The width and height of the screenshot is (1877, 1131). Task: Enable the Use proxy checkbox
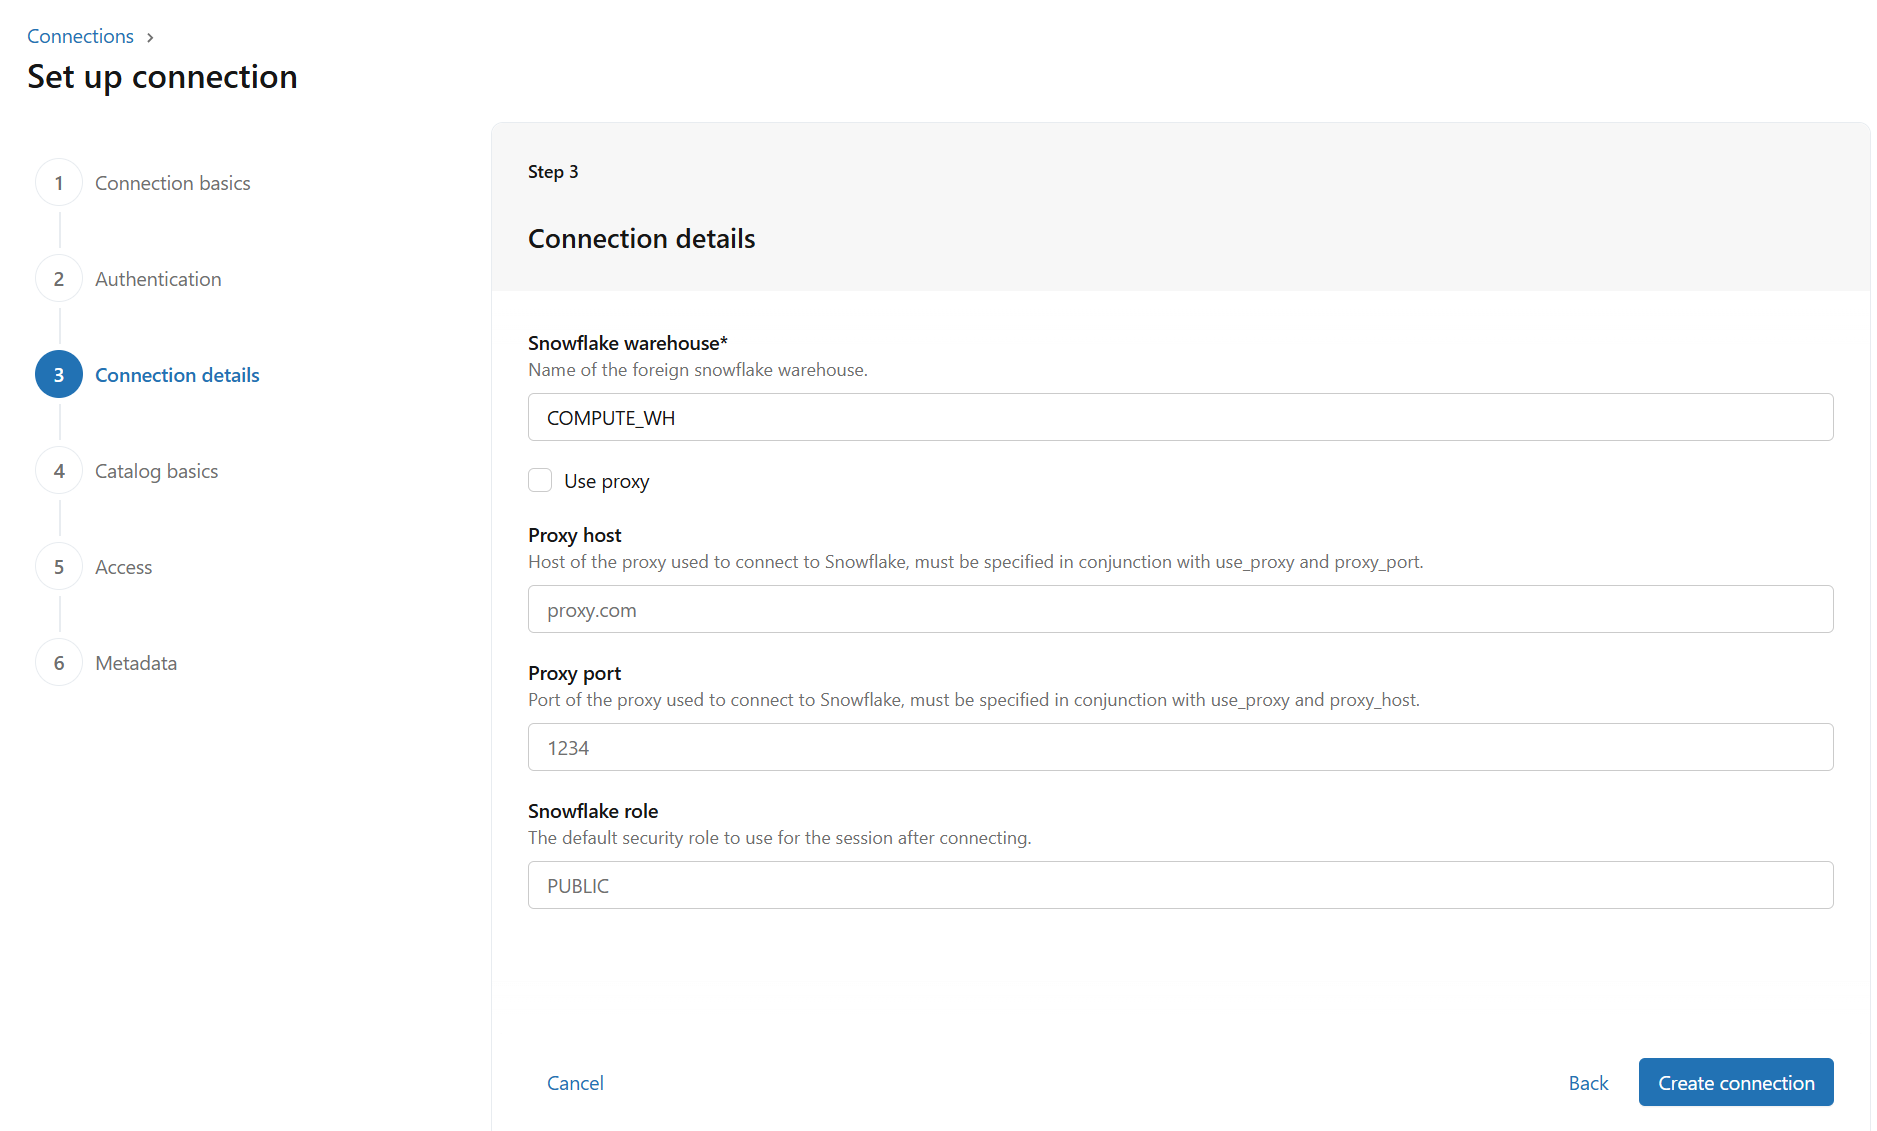[540, 481]
